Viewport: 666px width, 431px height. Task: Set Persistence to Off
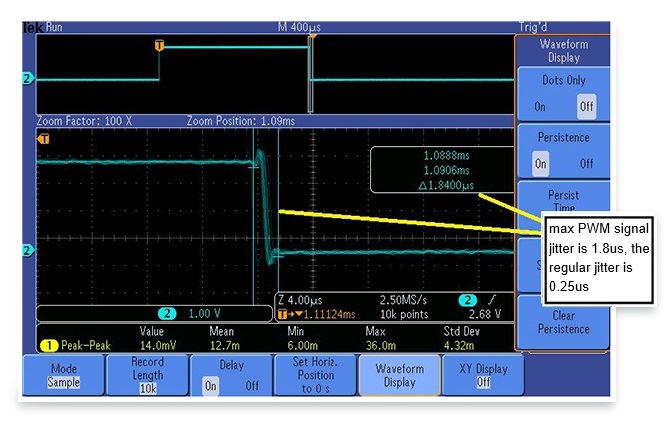(x=587, y=163)
